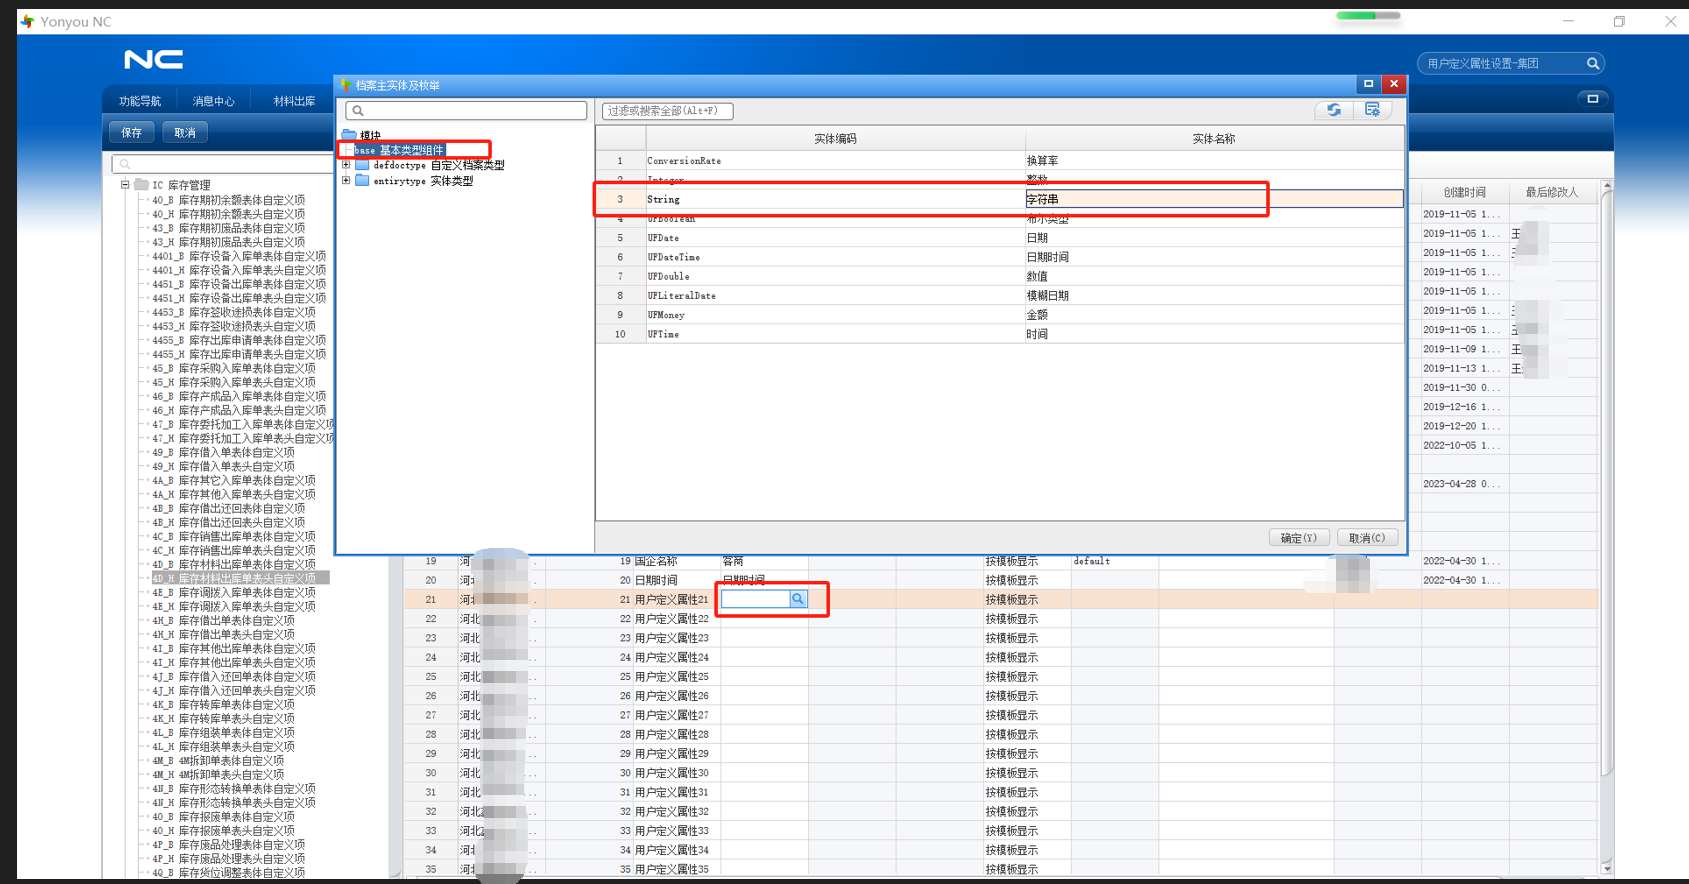The width and height of the screenshot is (1689, 884).
Task: Select the UFDate row
Action: click(999, 238)
